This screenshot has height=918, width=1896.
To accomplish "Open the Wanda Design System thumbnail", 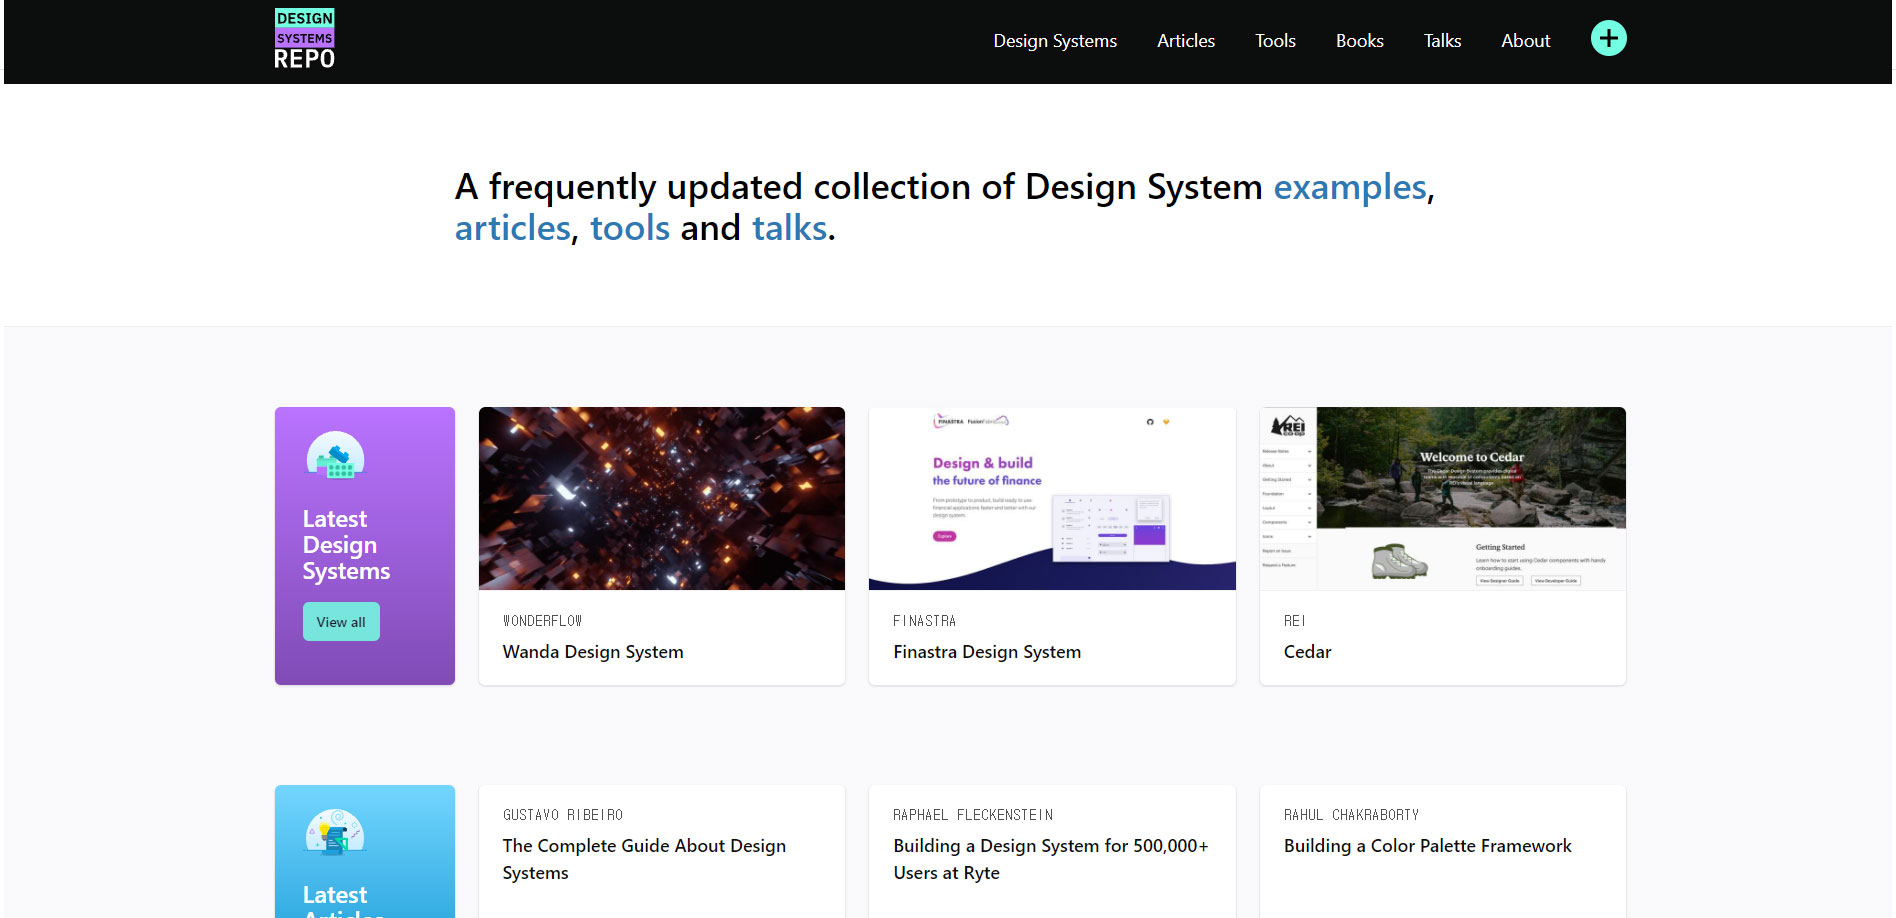I will pyautogui.click(x=662, y=498).
